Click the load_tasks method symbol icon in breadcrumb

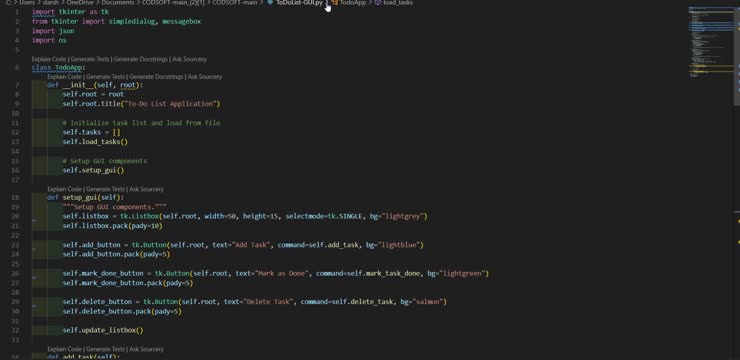pos(378,3)
